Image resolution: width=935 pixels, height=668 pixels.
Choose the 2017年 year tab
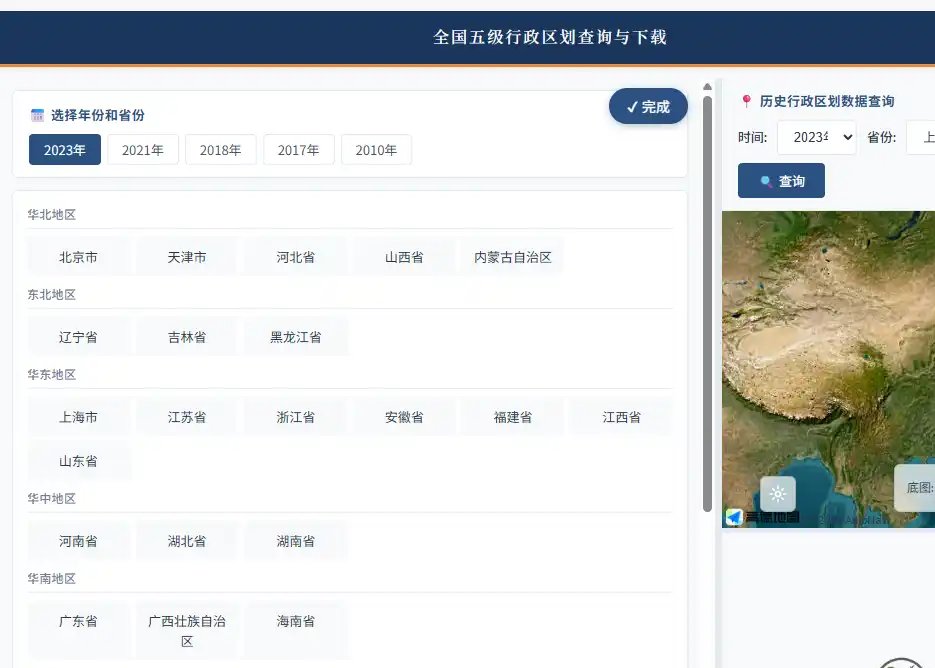(299, 150)
